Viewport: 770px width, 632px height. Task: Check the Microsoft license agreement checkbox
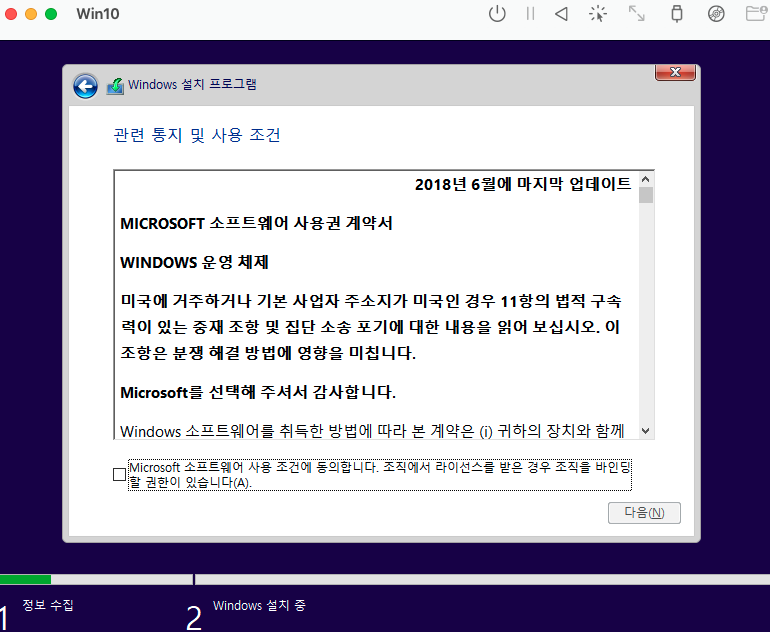click(119, 474)
